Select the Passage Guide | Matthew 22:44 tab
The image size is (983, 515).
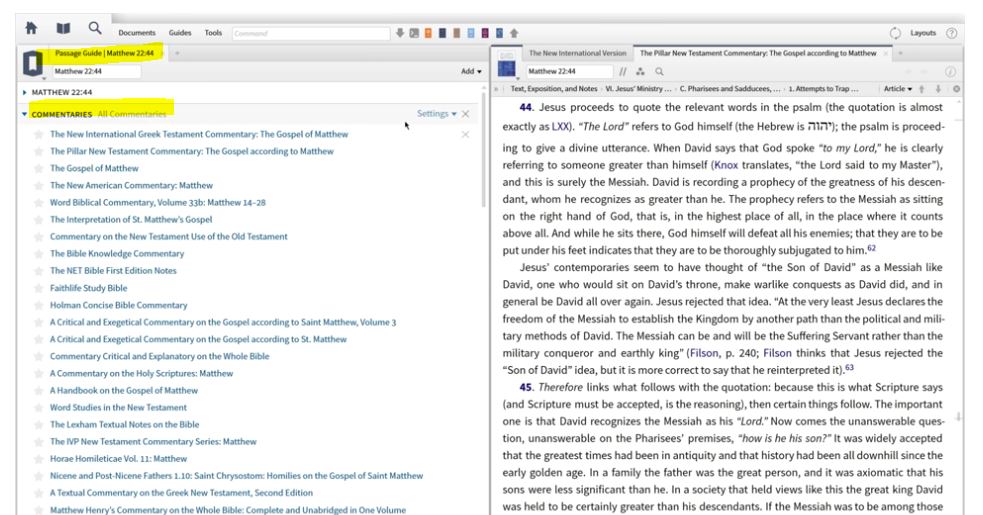(x=104, y=53)
